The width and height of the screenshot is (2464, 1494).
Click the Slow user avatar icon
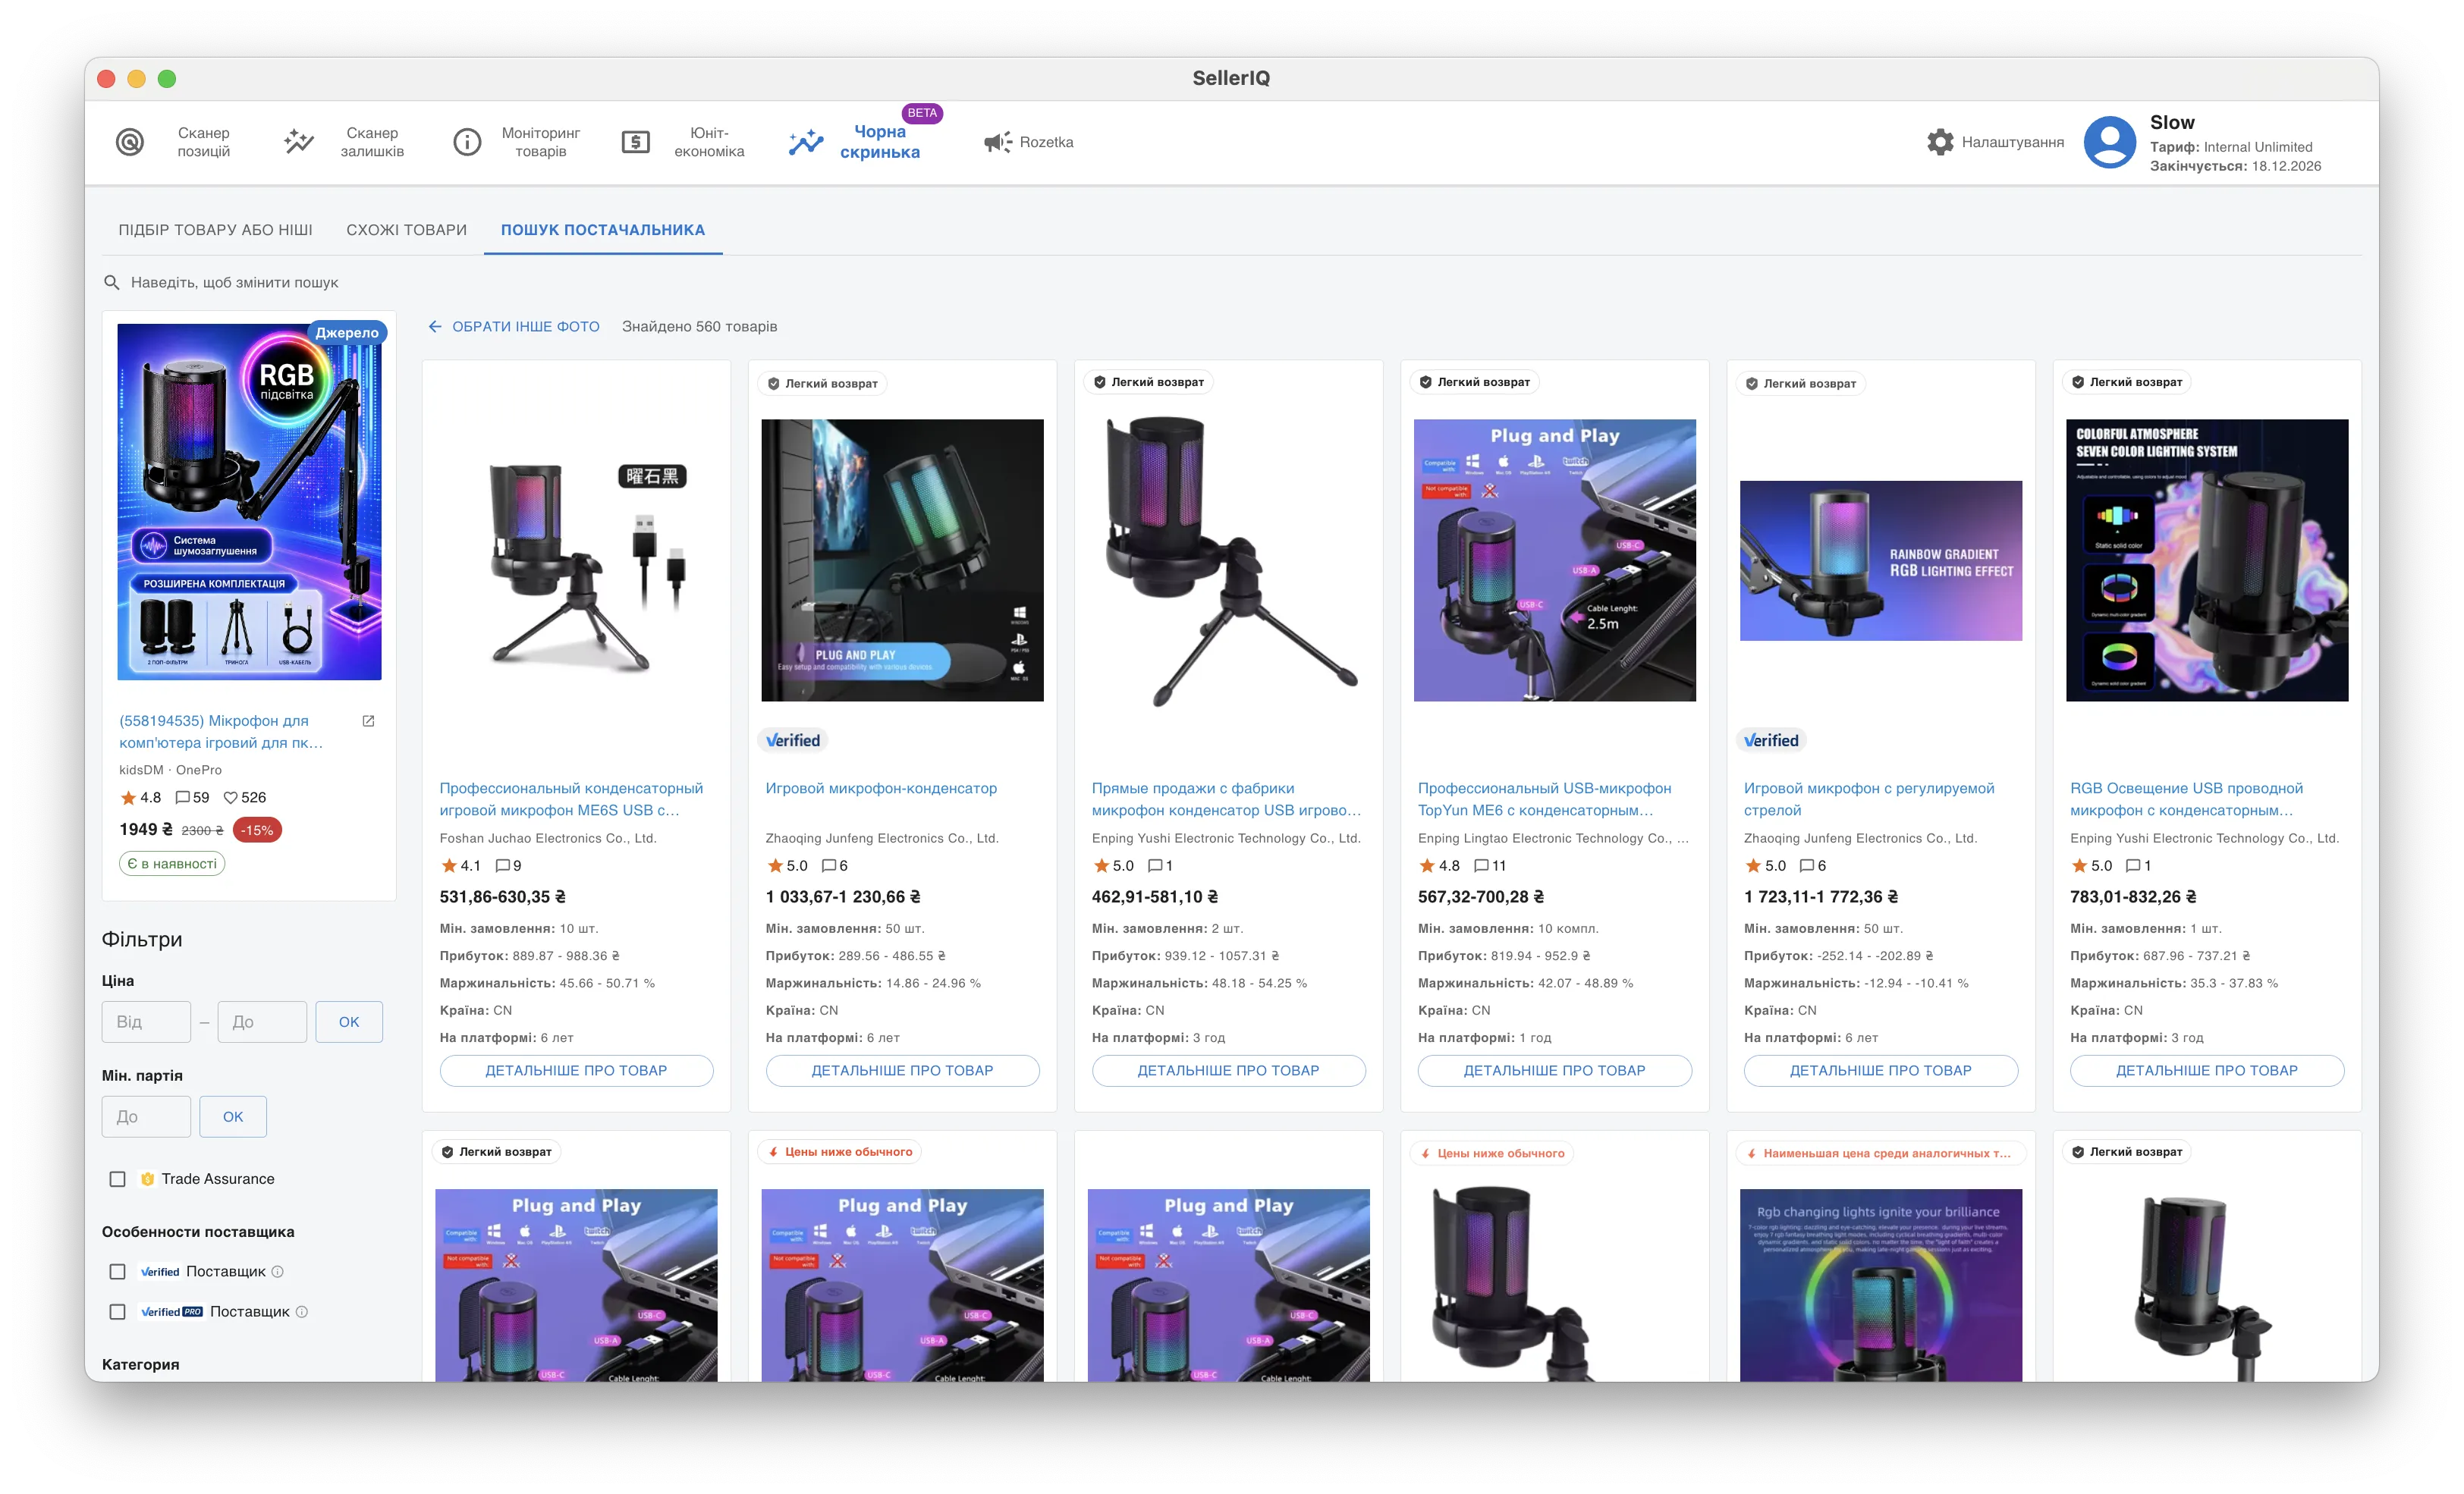coord(2109,142)
